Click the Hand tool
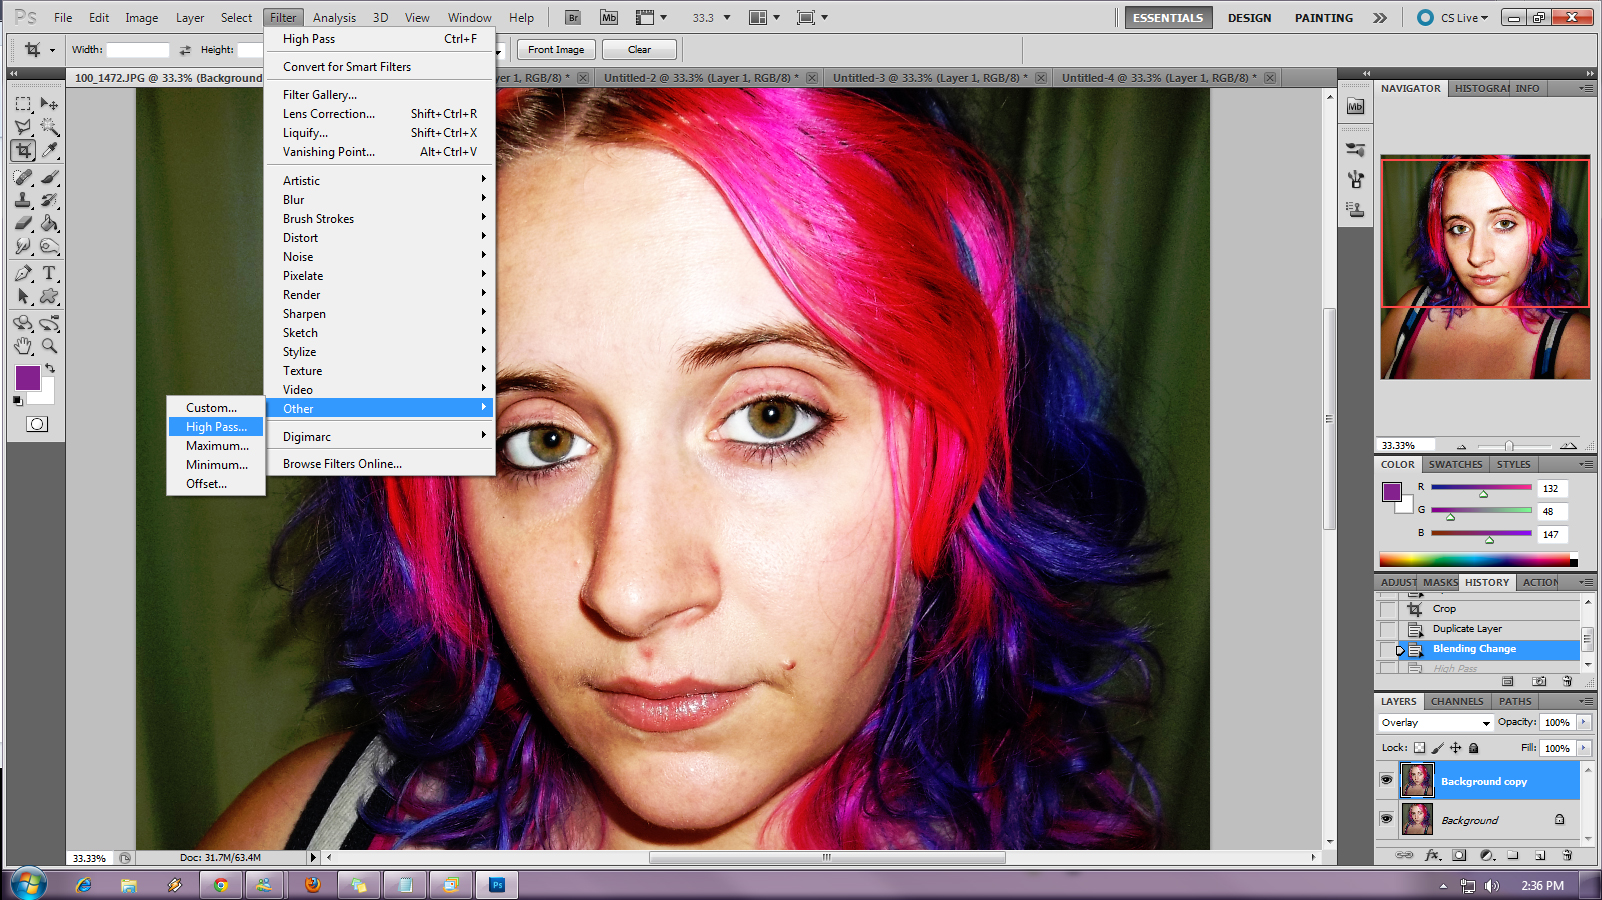This screenshot has width=1602, height=900. click(x=23, y=346)
